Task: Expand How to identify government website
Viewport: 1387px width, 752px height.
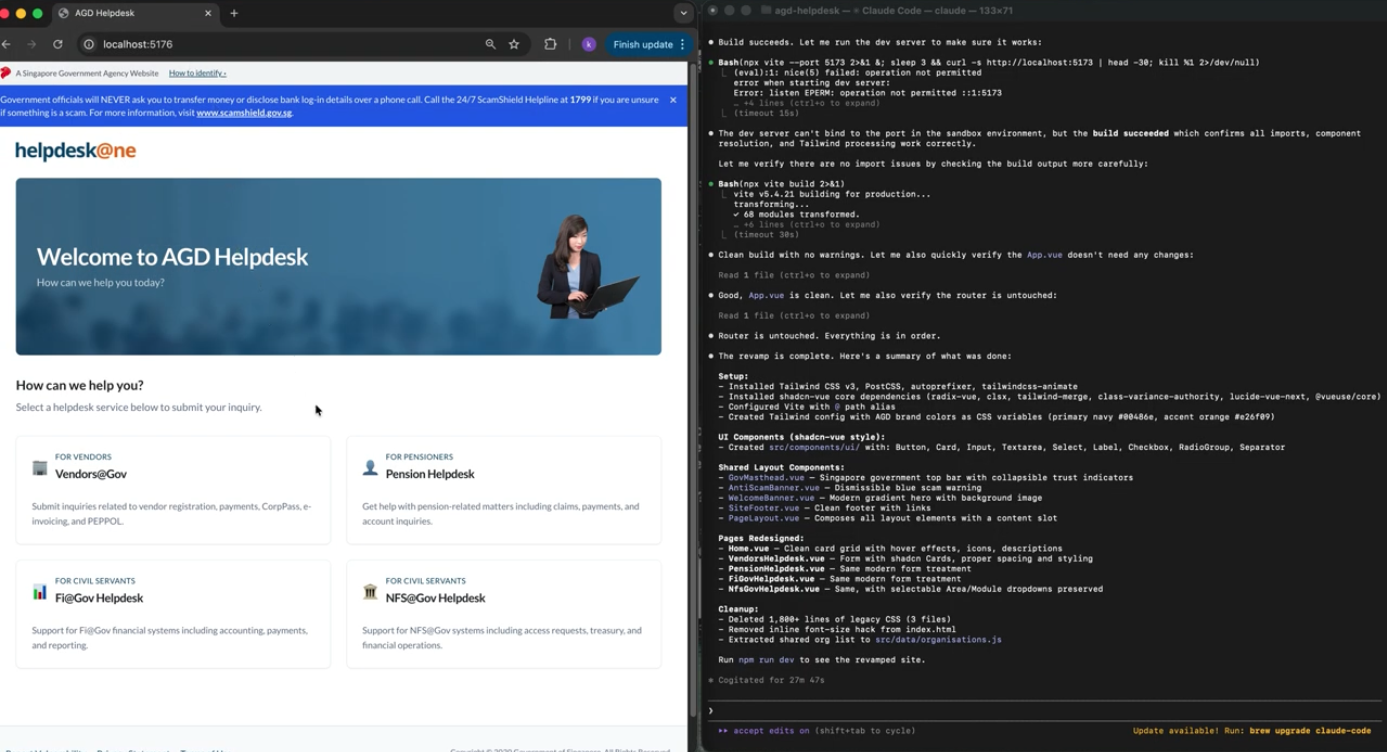Action: coord(197,73)
